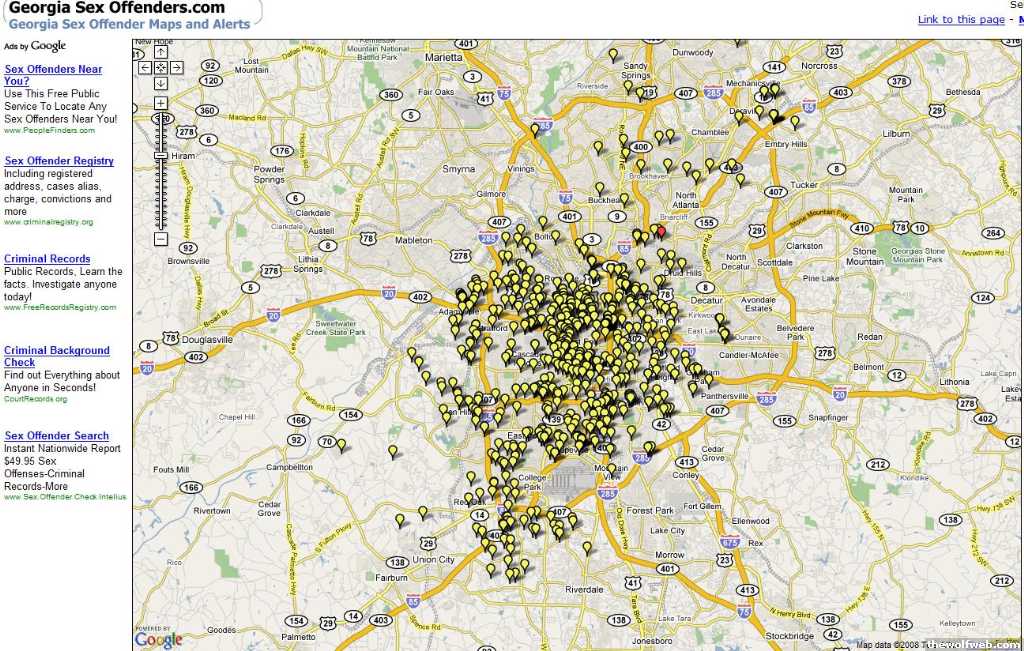Click the Google logo on the map
Screen dimensions: 1024x651
(159, 640)
